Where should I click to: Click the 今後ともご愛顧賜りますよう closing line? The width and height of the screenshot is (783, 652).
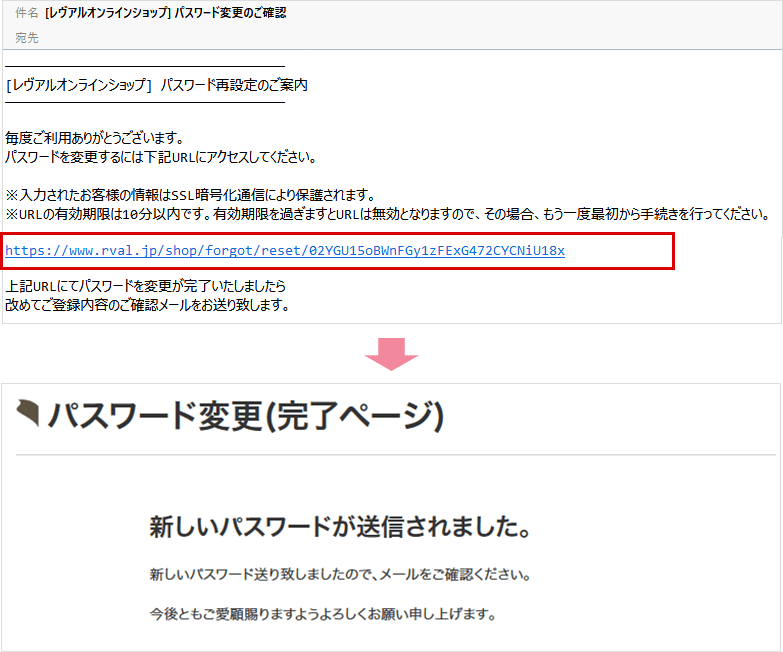click(x=323, y=614)
